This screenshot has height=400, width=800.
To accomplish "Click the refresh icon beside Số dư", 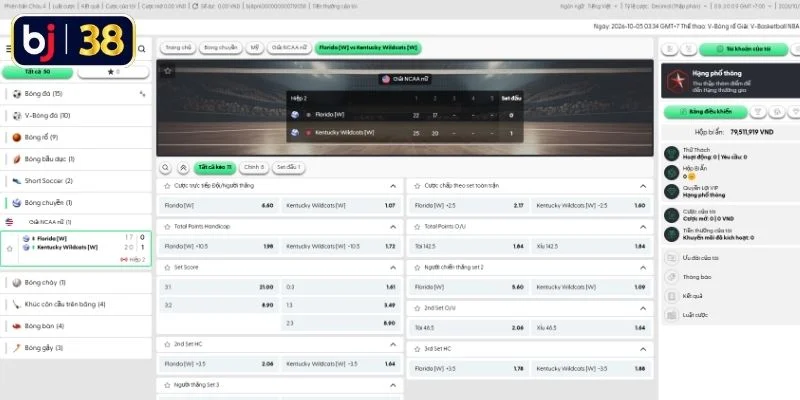I will [x=195, y=6].
